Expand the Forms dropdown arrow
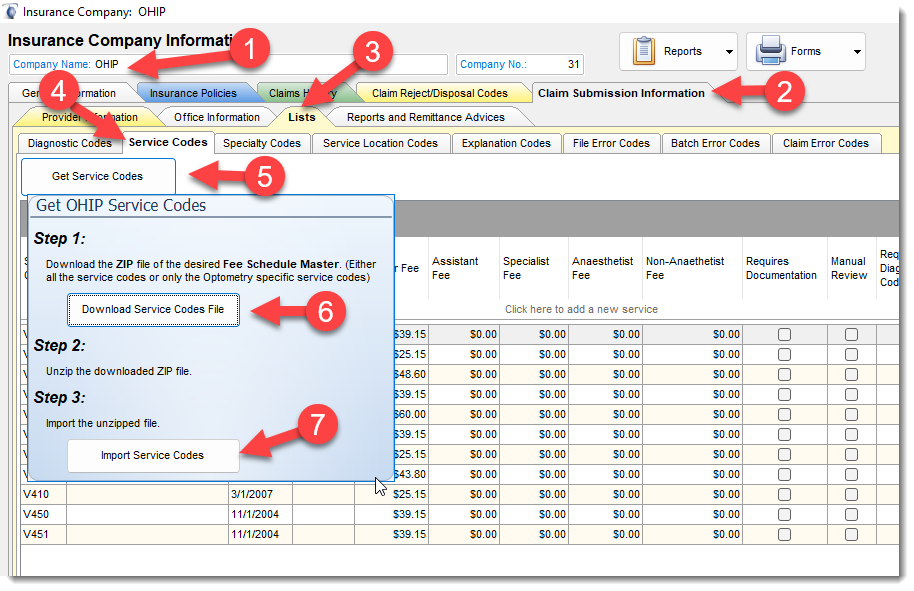 point(857,52)
